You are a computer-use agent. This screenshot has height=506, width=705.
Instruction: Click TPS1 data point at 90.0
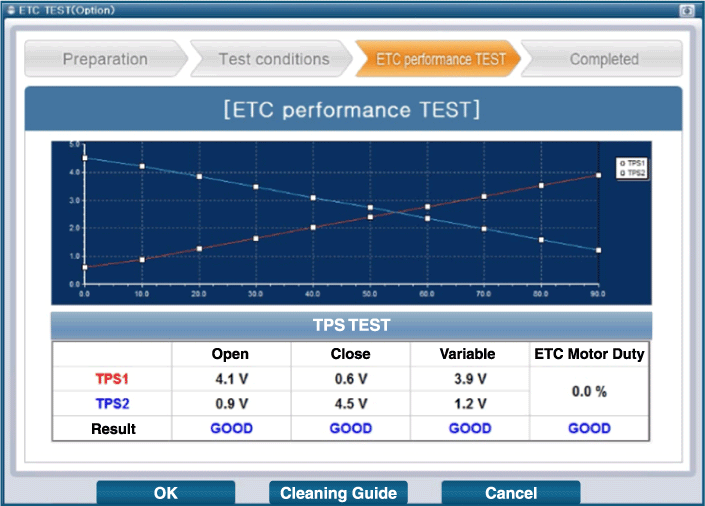pyautogui.click(x=598, y=175)
